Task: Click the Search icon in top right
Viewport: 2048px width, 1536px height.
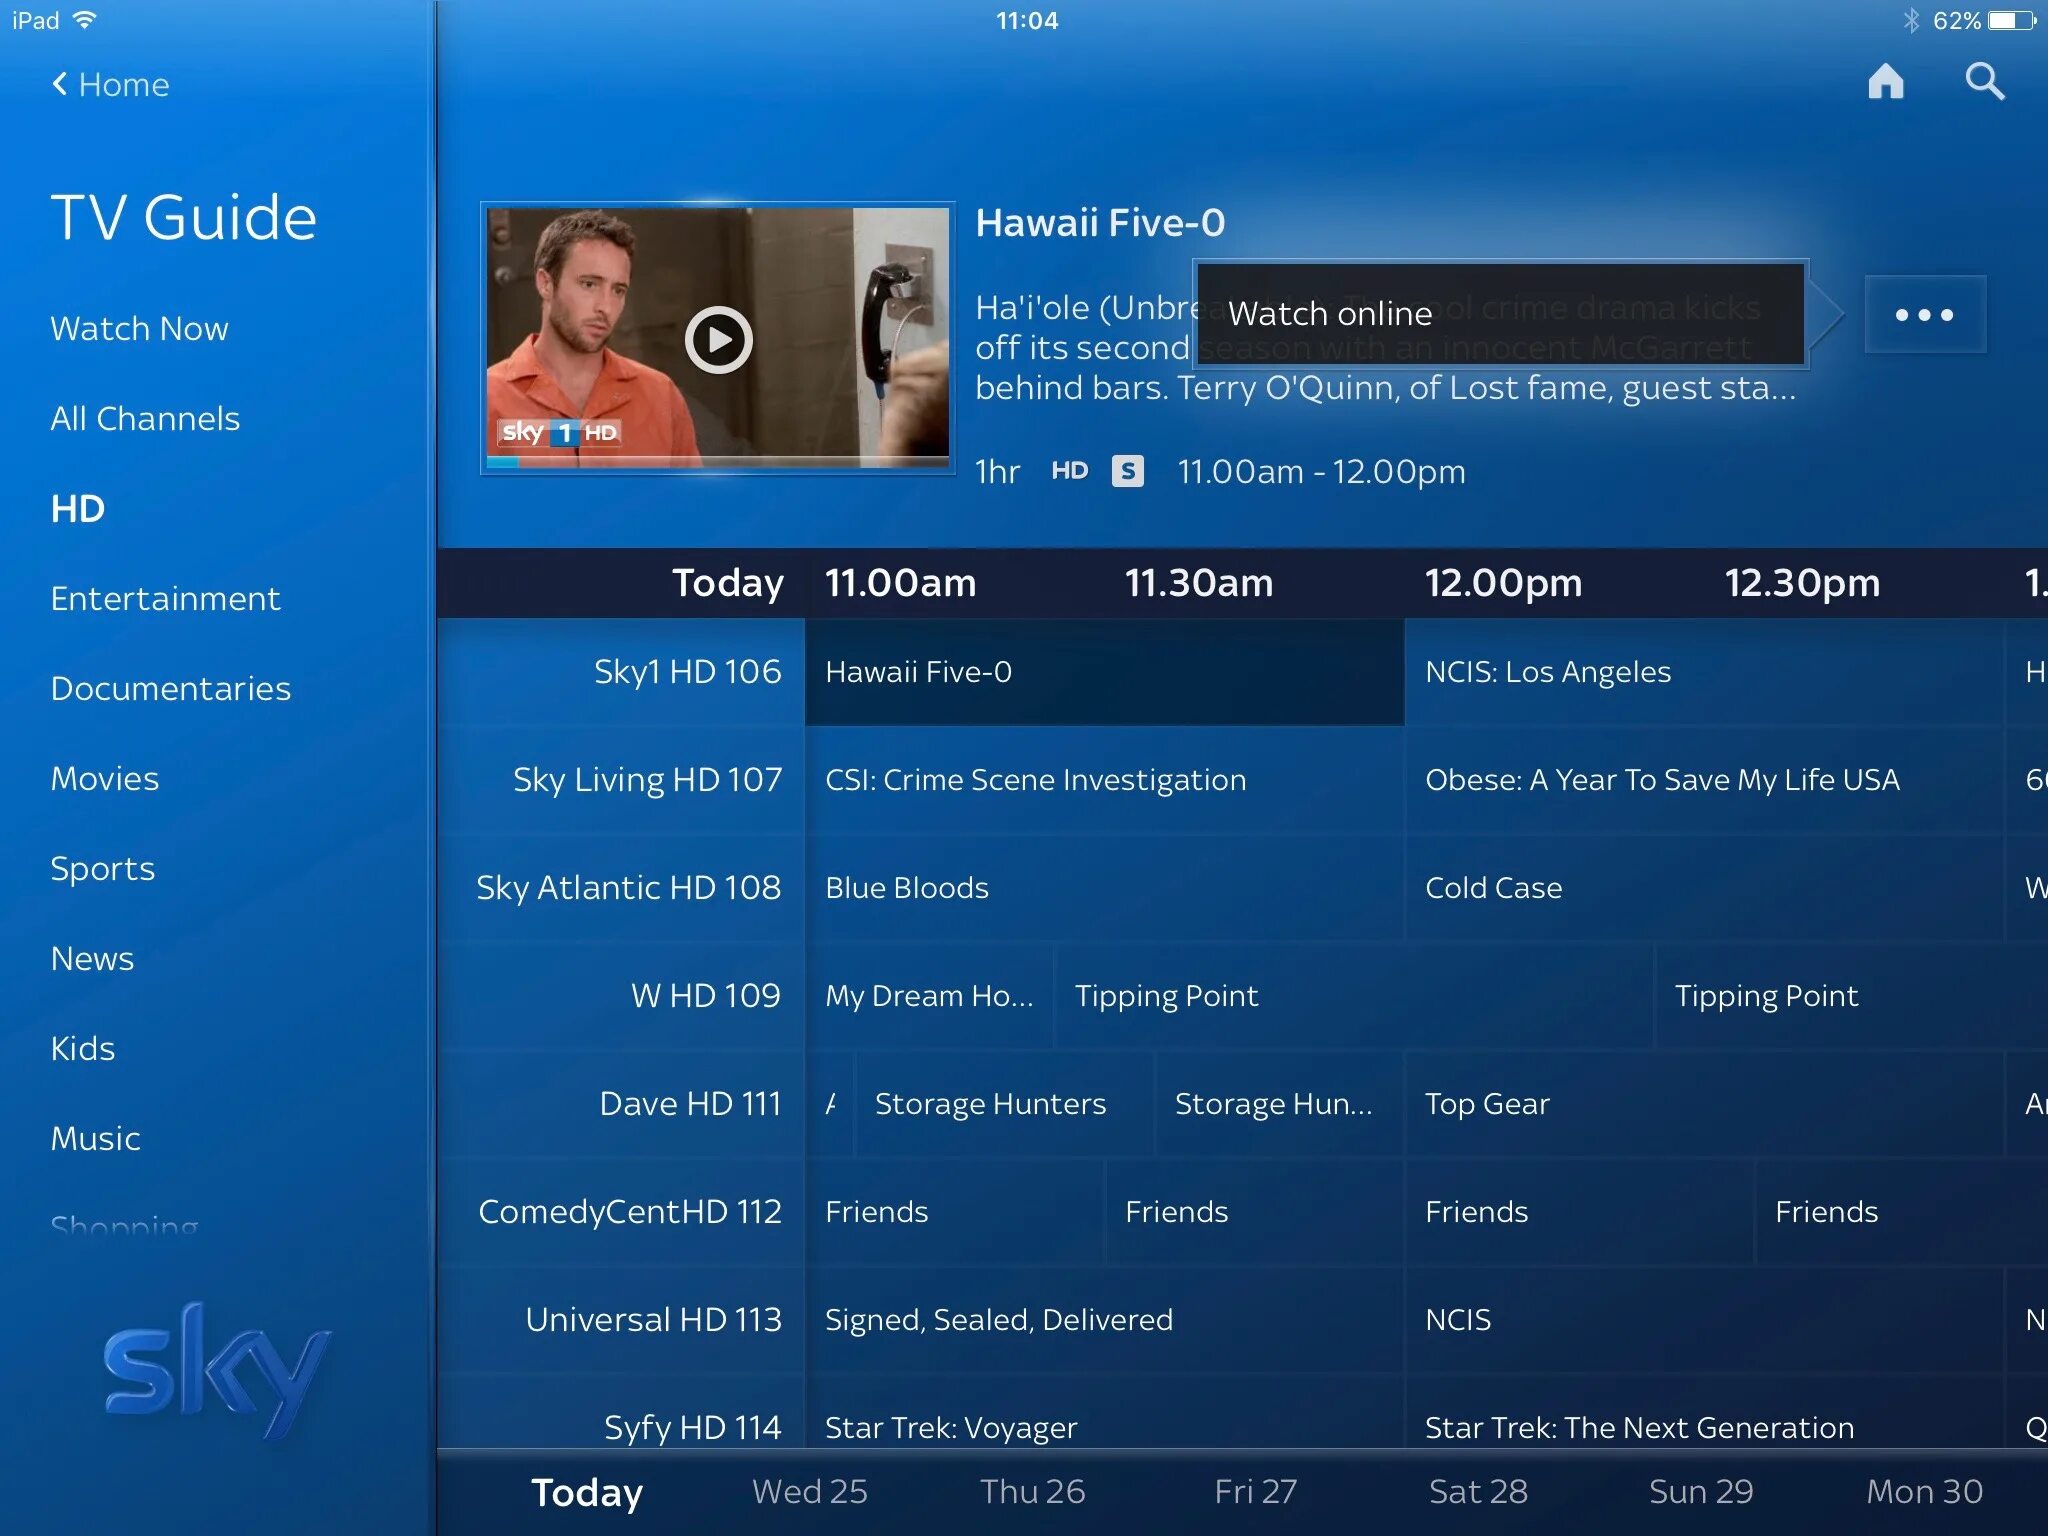Action: tap(1988, 81)
